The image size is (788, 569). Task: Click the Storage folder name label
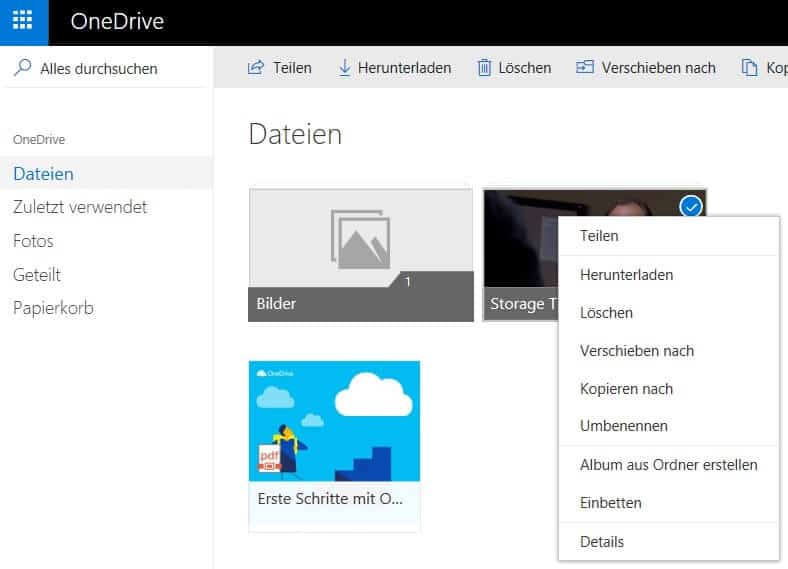[x=524, y=304]
